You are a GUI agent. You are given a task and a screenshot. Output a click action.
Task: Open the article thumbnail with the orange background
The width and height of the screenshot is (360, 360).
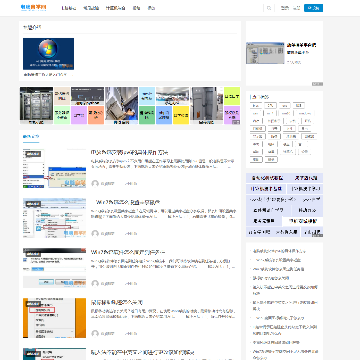tap(54, 318)
